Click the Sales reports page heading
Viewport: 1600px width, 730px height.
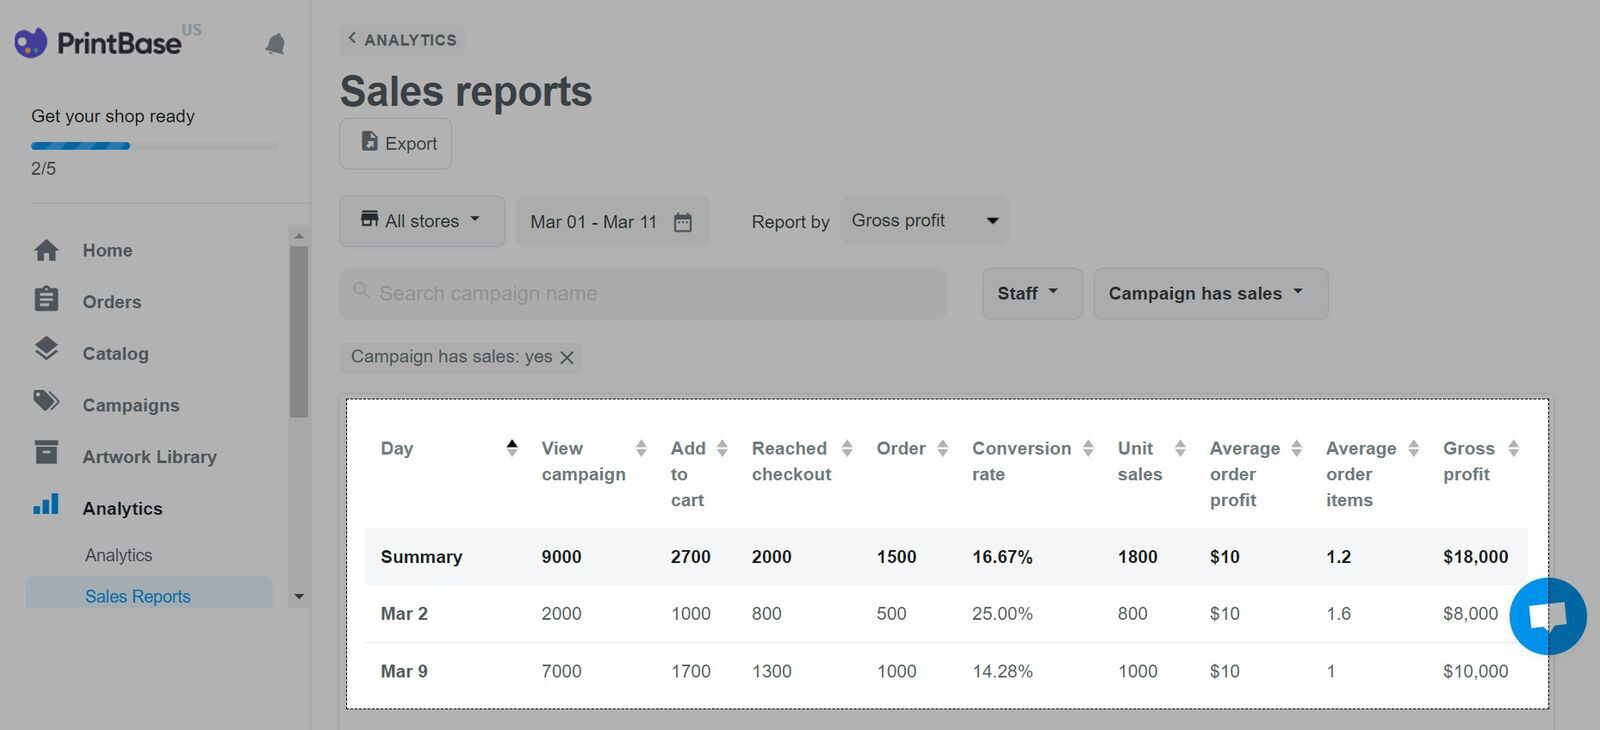[x=466, y=91]
